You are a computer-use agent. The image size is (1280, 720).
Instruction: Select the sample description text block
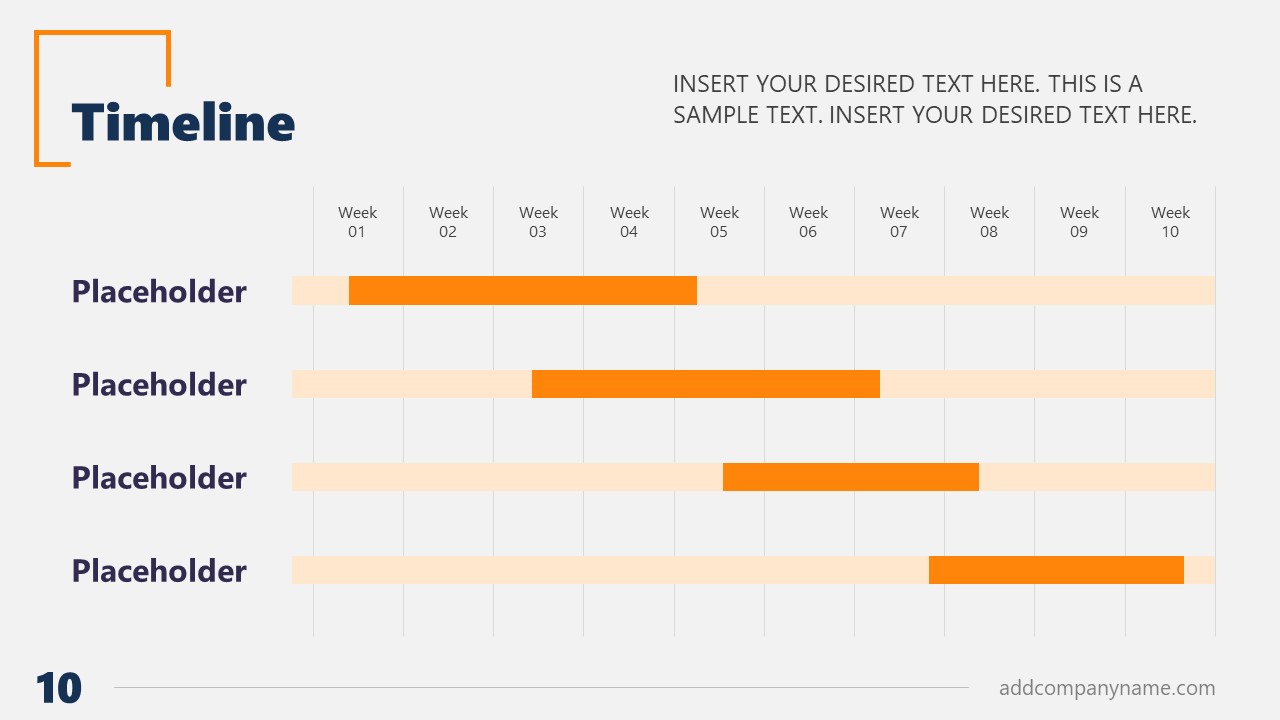(935, 99)
